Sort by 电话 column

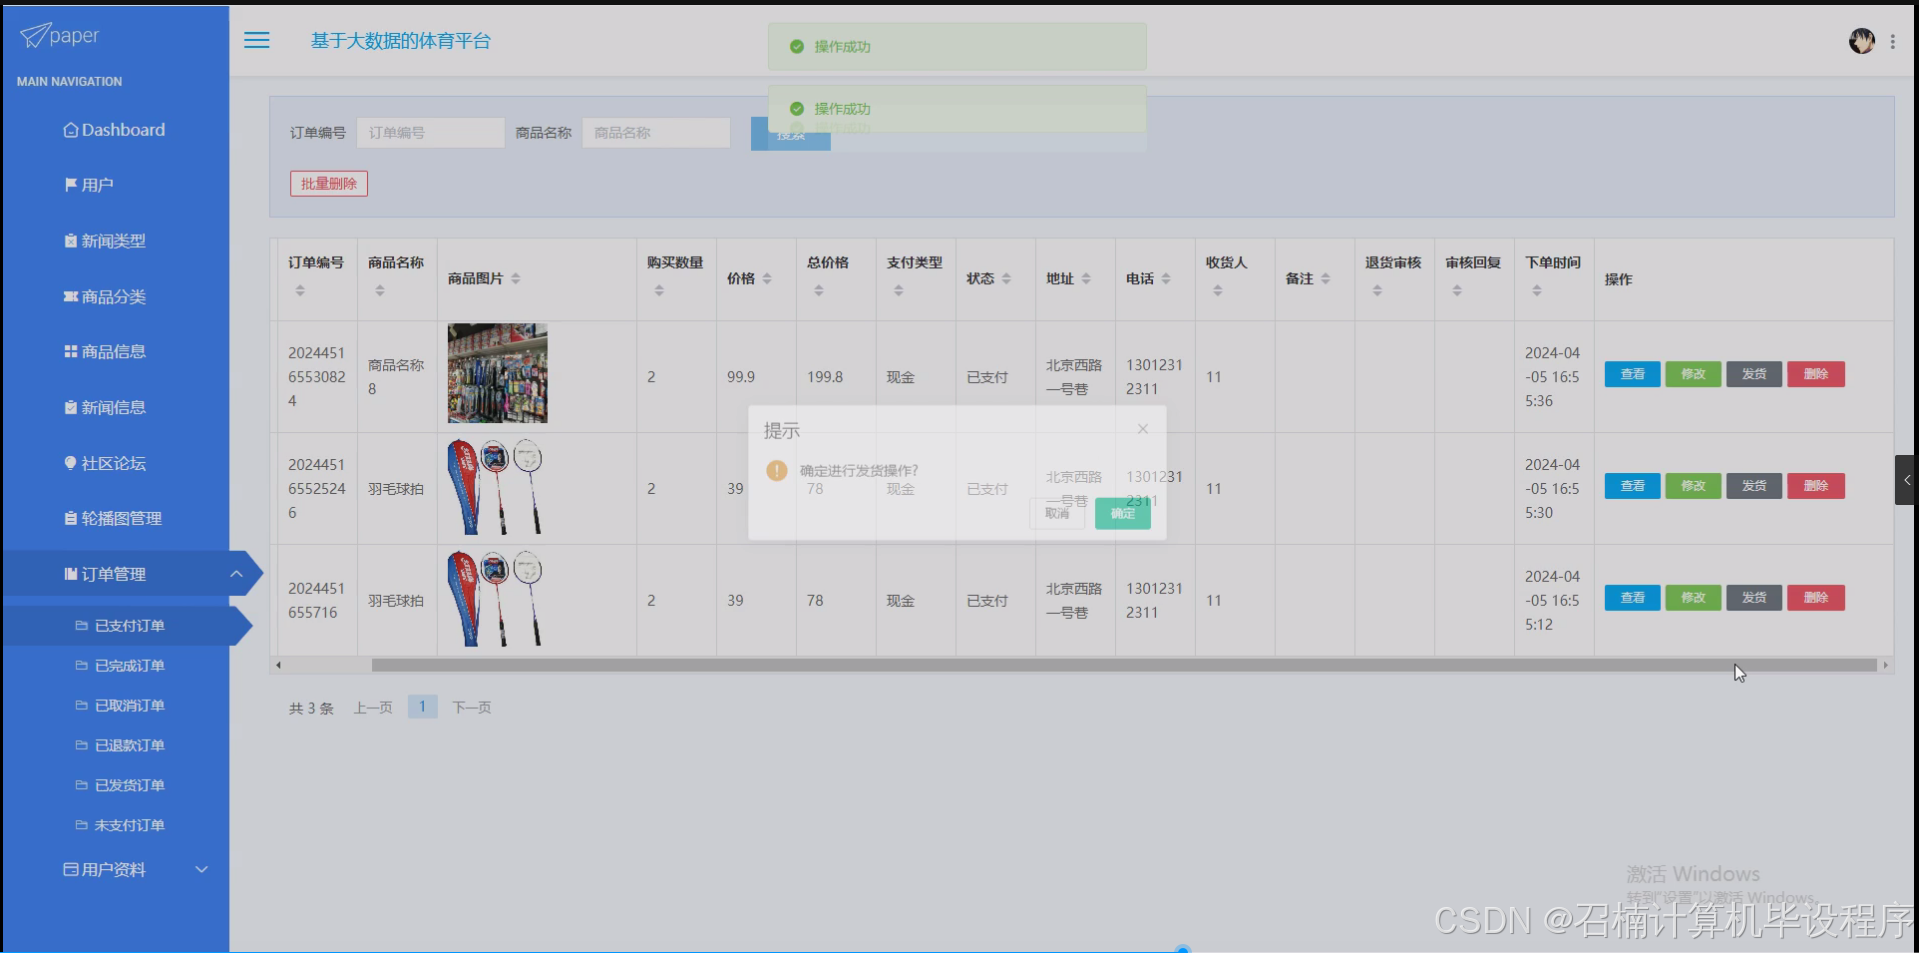(x=1166, y=279)
